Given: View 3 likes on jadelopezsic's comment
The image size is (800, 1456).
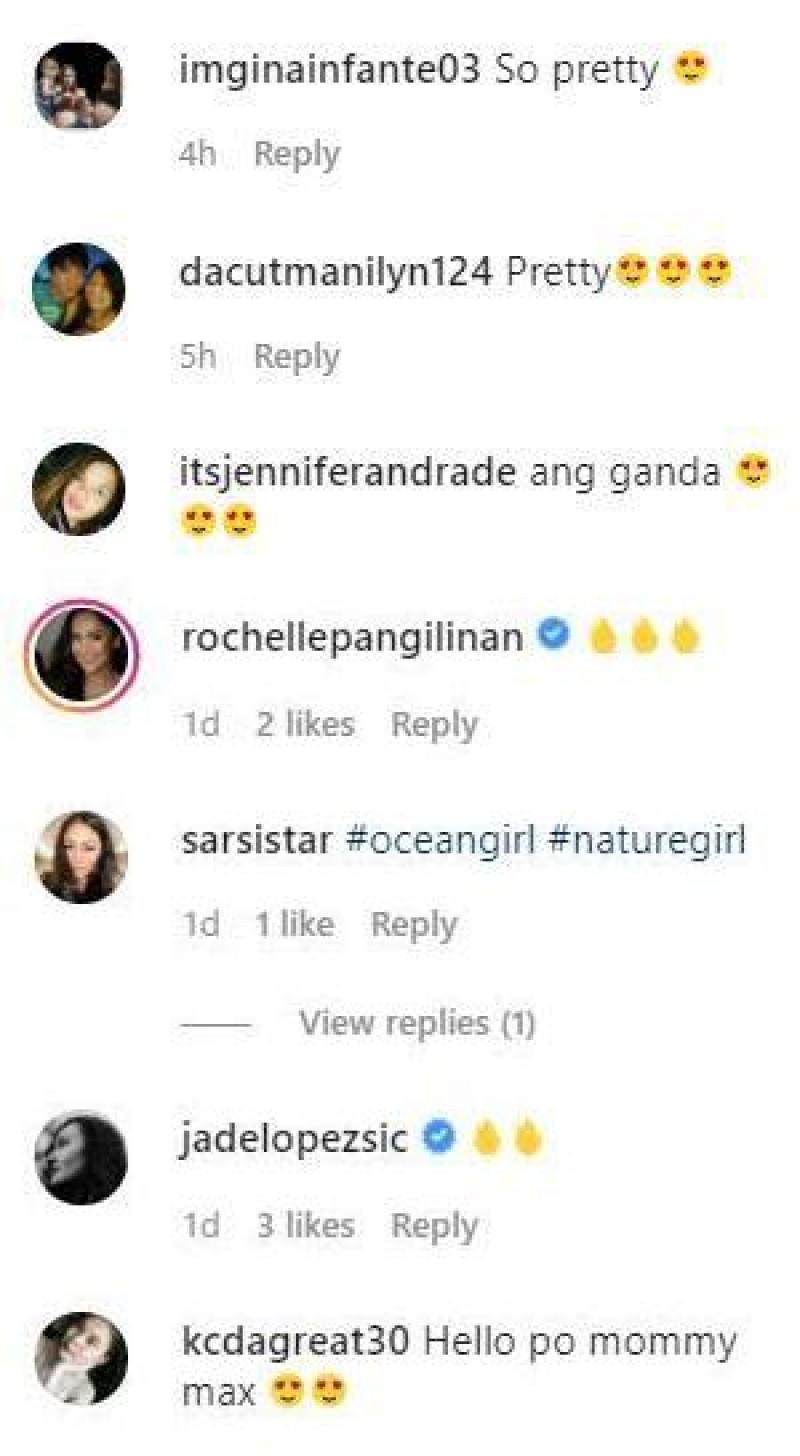Looking at the screenshot, I should pos(304,1225).
